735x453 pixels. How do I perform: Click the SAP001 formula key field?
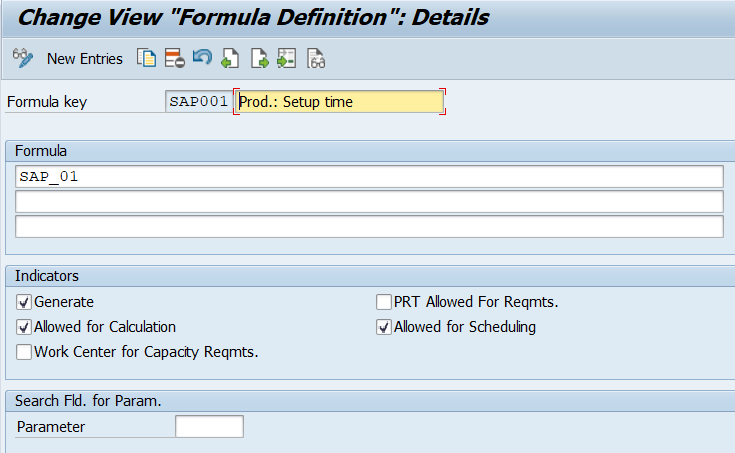pyautogui.click(x=199, y=101)
